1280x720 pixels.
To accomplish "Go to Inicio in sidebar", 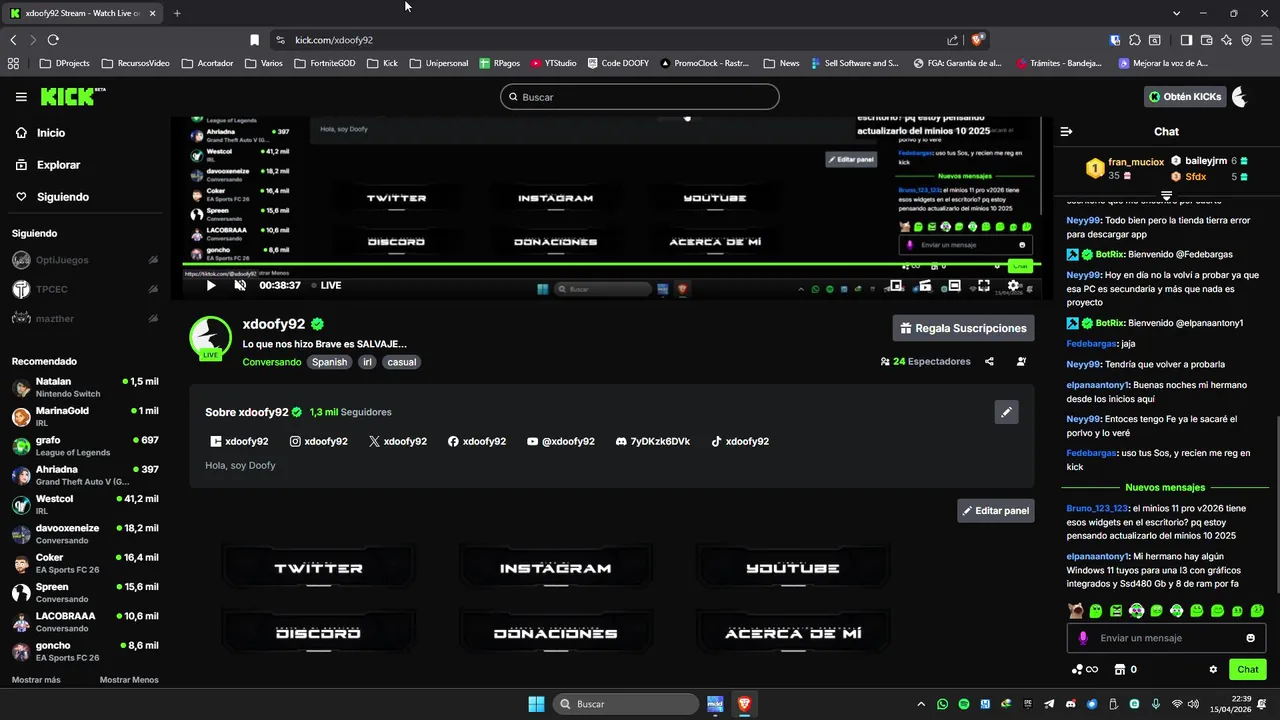I will [40, 133].
